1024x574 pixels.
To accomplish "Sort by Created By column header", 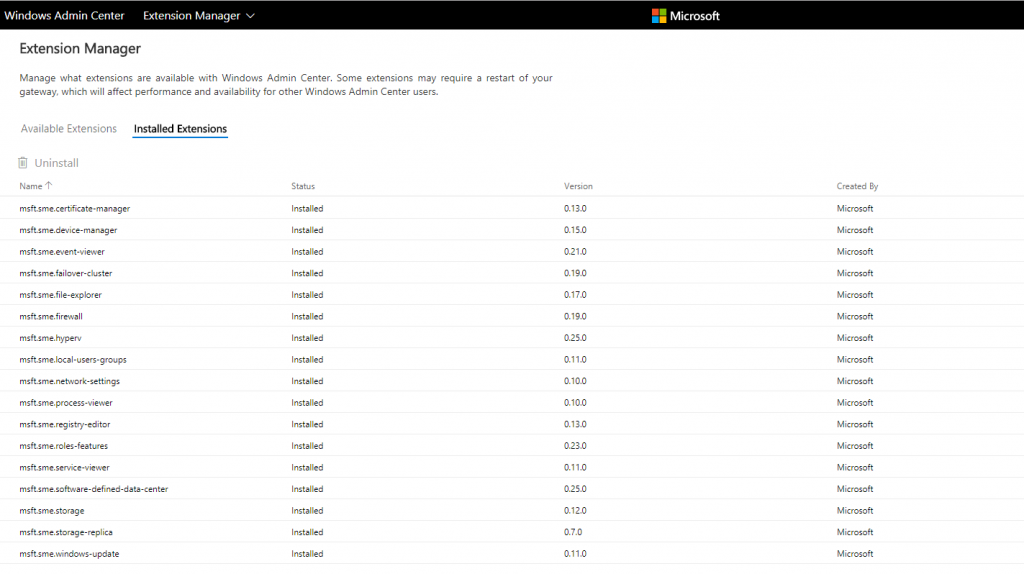I will point(857,186).
